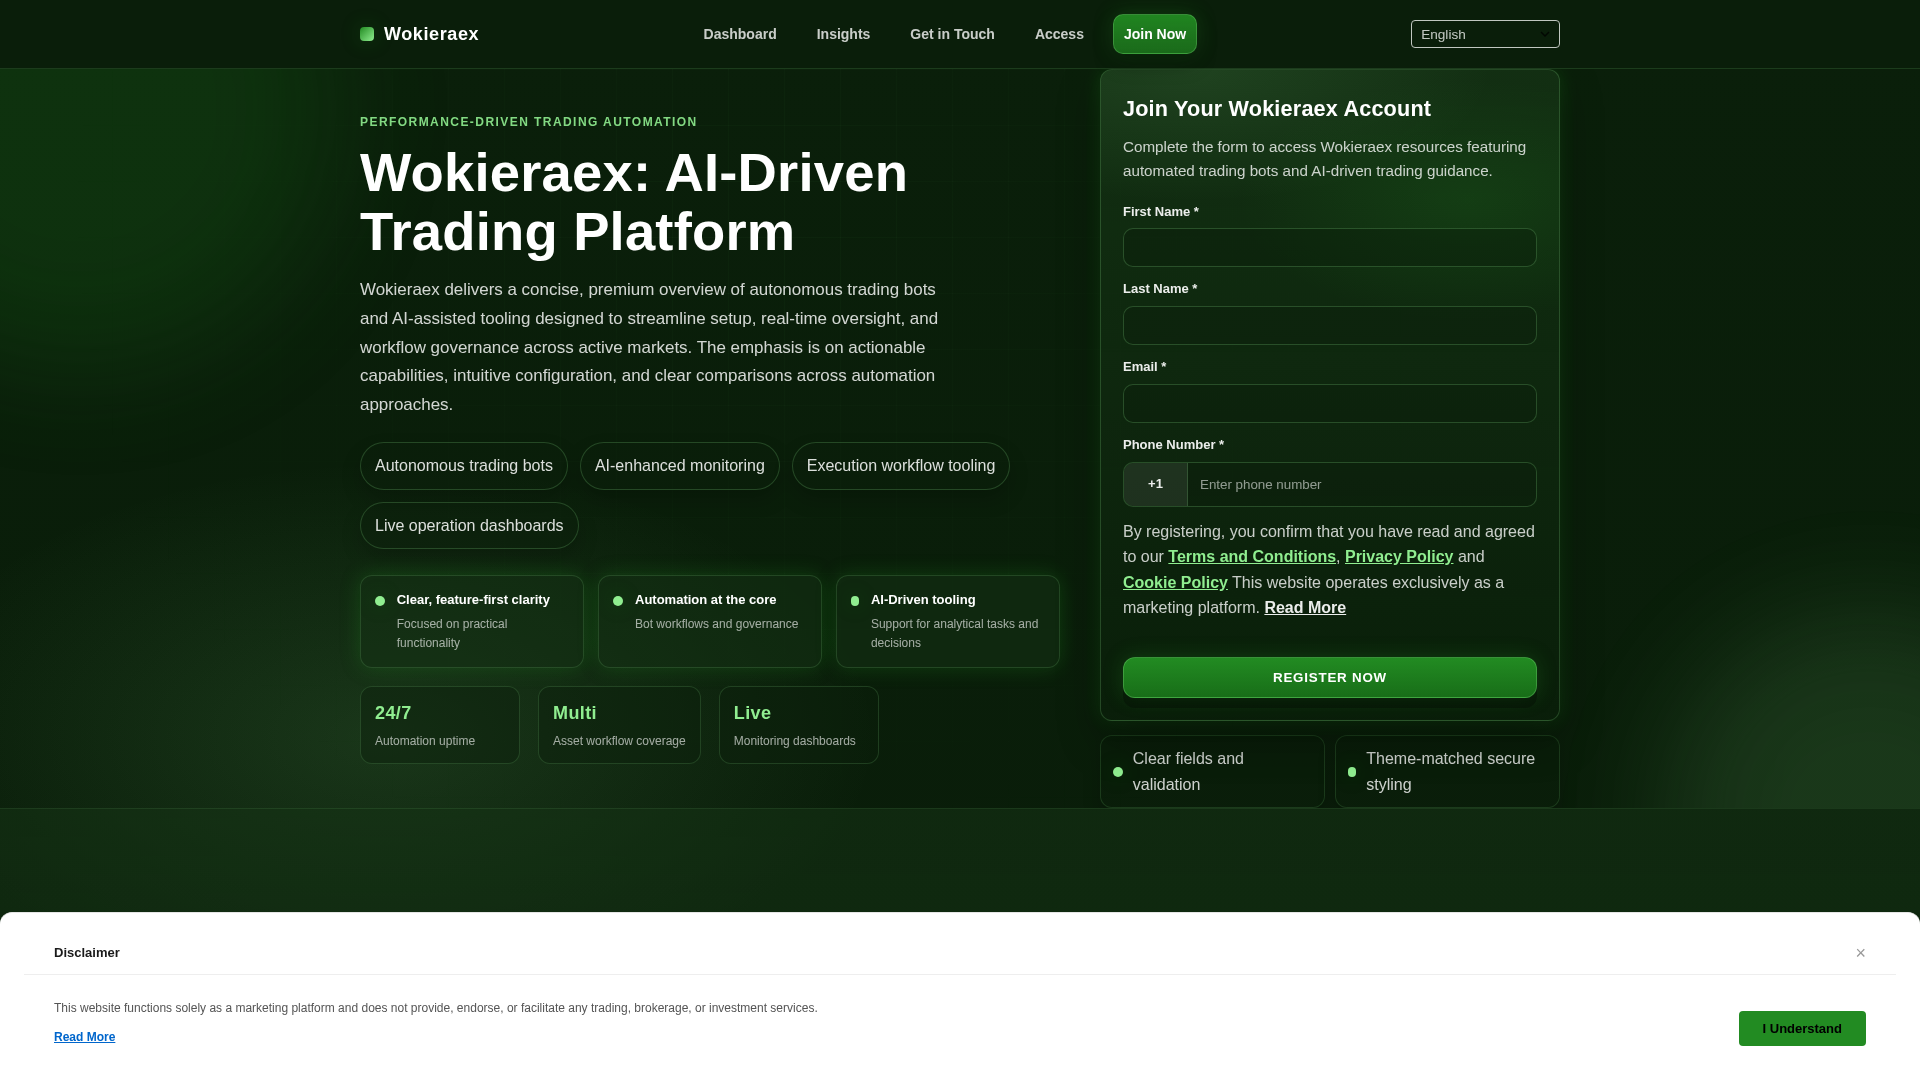Select the Execution workflow tooling pill
Screen dimensions: 1920x1080
(x=901, y=466)
